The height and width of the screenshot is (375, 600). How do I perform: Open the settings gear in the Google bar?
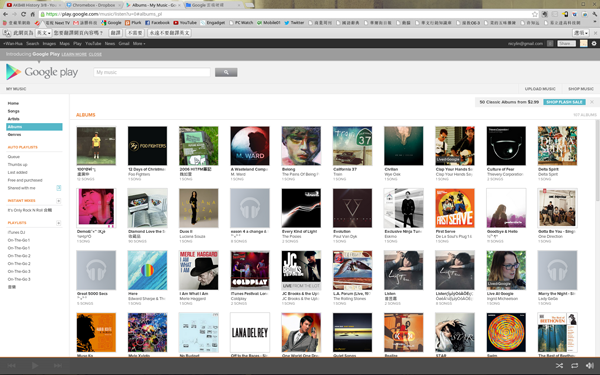pyautogui.click(x=594, y=44)
